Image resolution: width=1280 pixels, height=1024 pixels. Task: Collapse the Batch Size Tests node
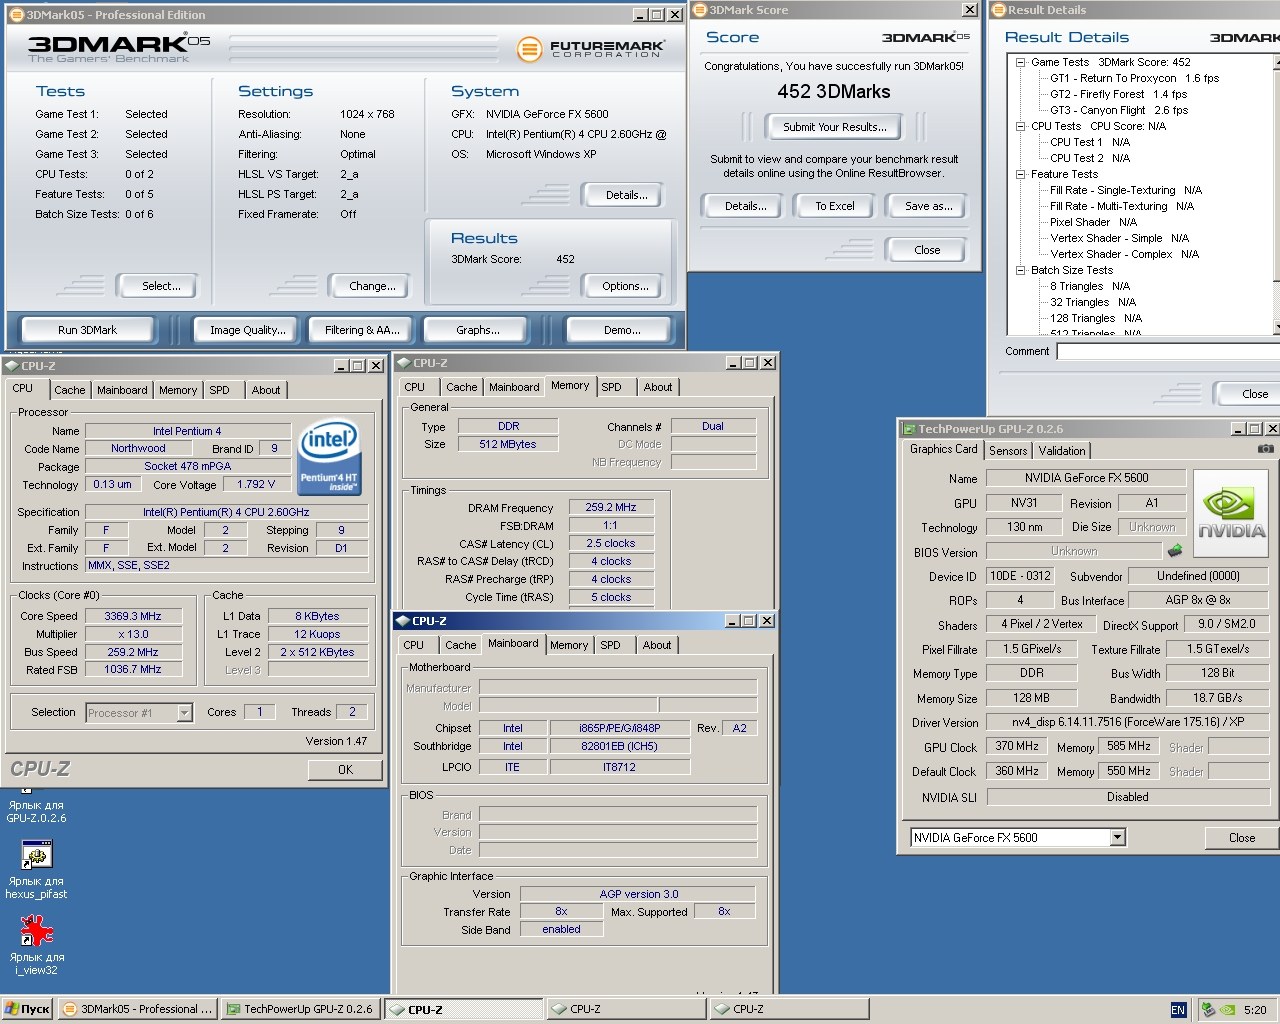tap(1020, 270)
